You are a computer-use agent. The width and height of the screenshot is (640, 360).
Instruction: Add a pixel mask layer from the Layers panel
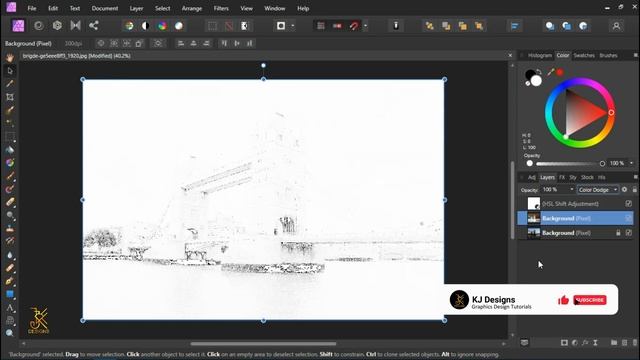564,343
